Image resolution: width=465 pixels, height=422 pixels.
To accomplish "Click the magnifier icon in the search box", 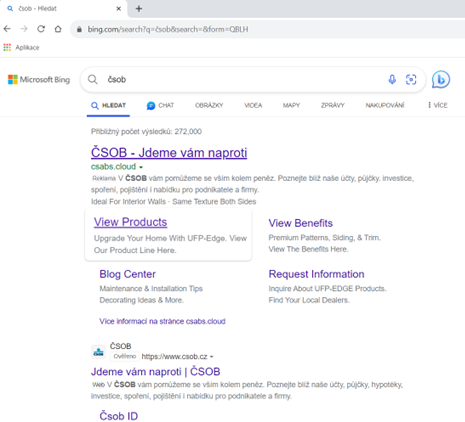I will [x=93, y=79].
